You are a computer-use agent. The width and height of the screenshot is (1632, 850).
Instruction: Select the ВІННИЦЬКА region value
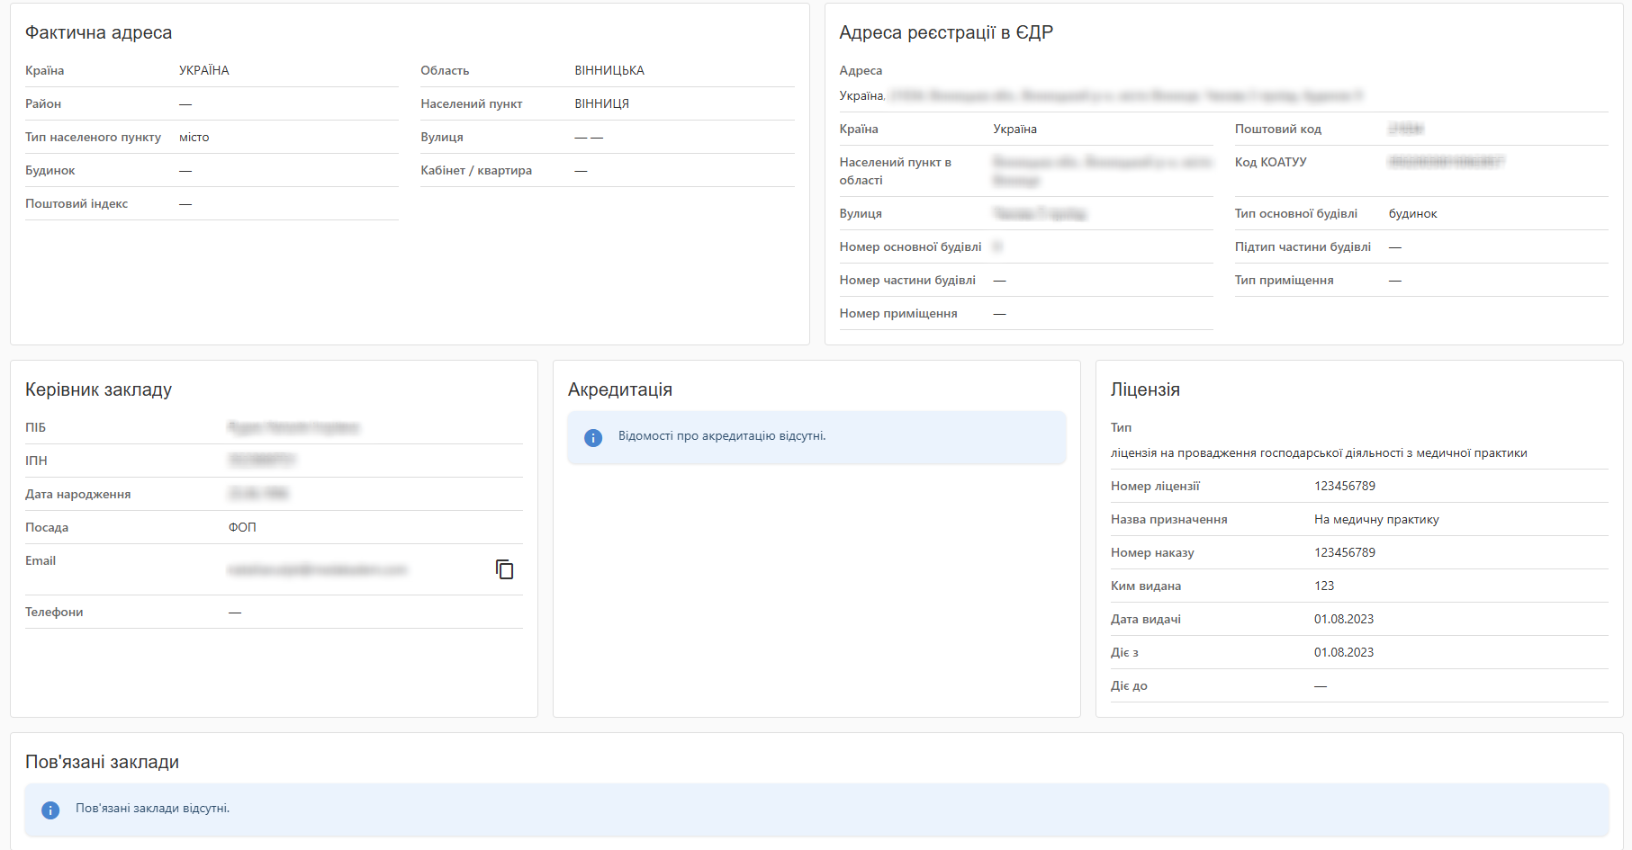pyautogui.click(x=609, y=71)
